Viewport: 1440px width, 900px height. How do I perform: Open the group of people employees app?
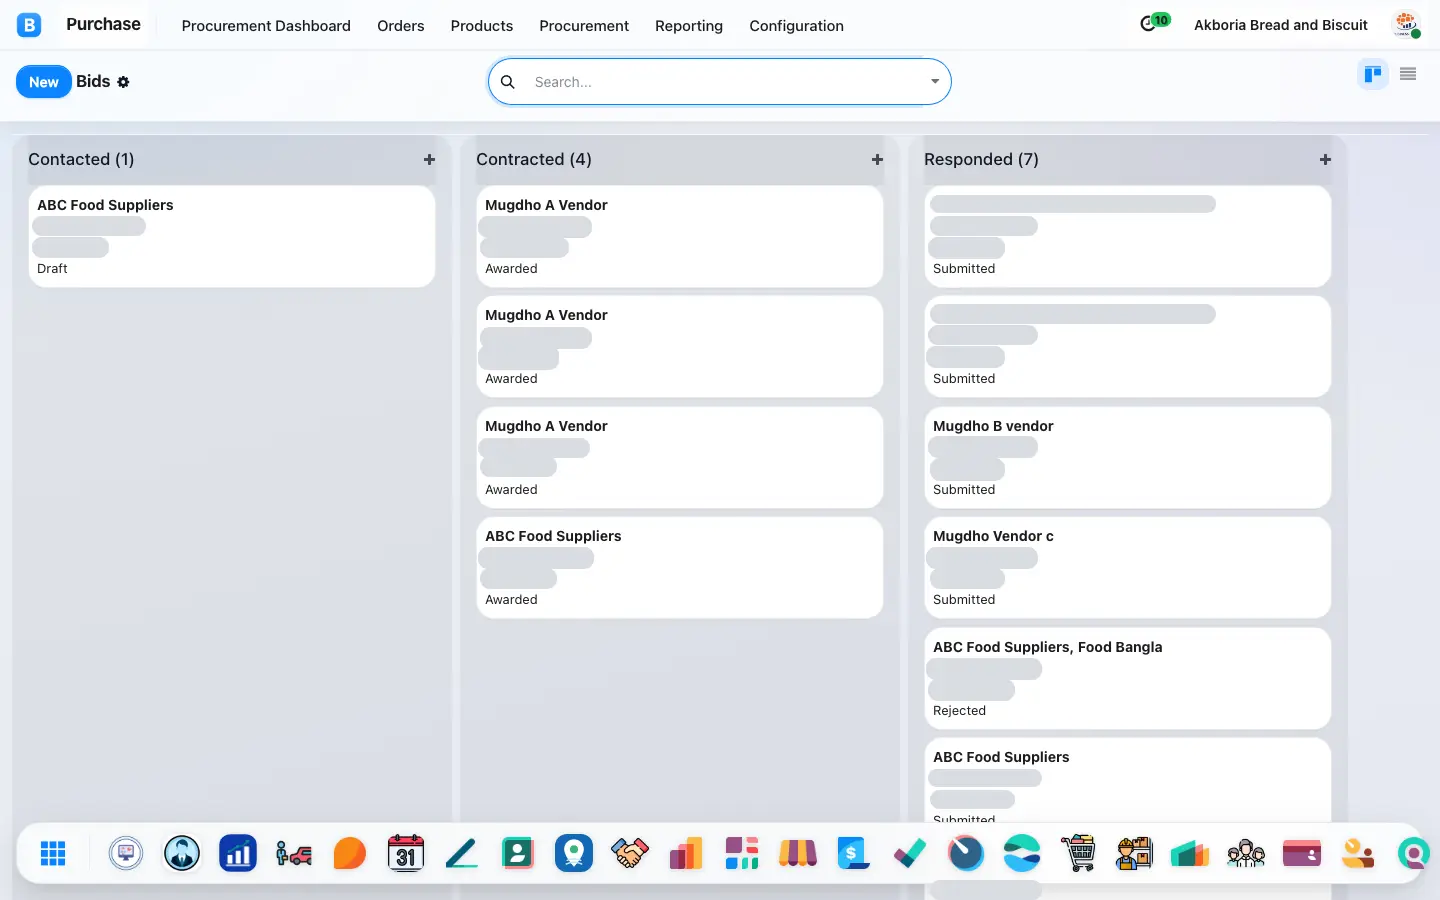click(x=1246, y=853)
